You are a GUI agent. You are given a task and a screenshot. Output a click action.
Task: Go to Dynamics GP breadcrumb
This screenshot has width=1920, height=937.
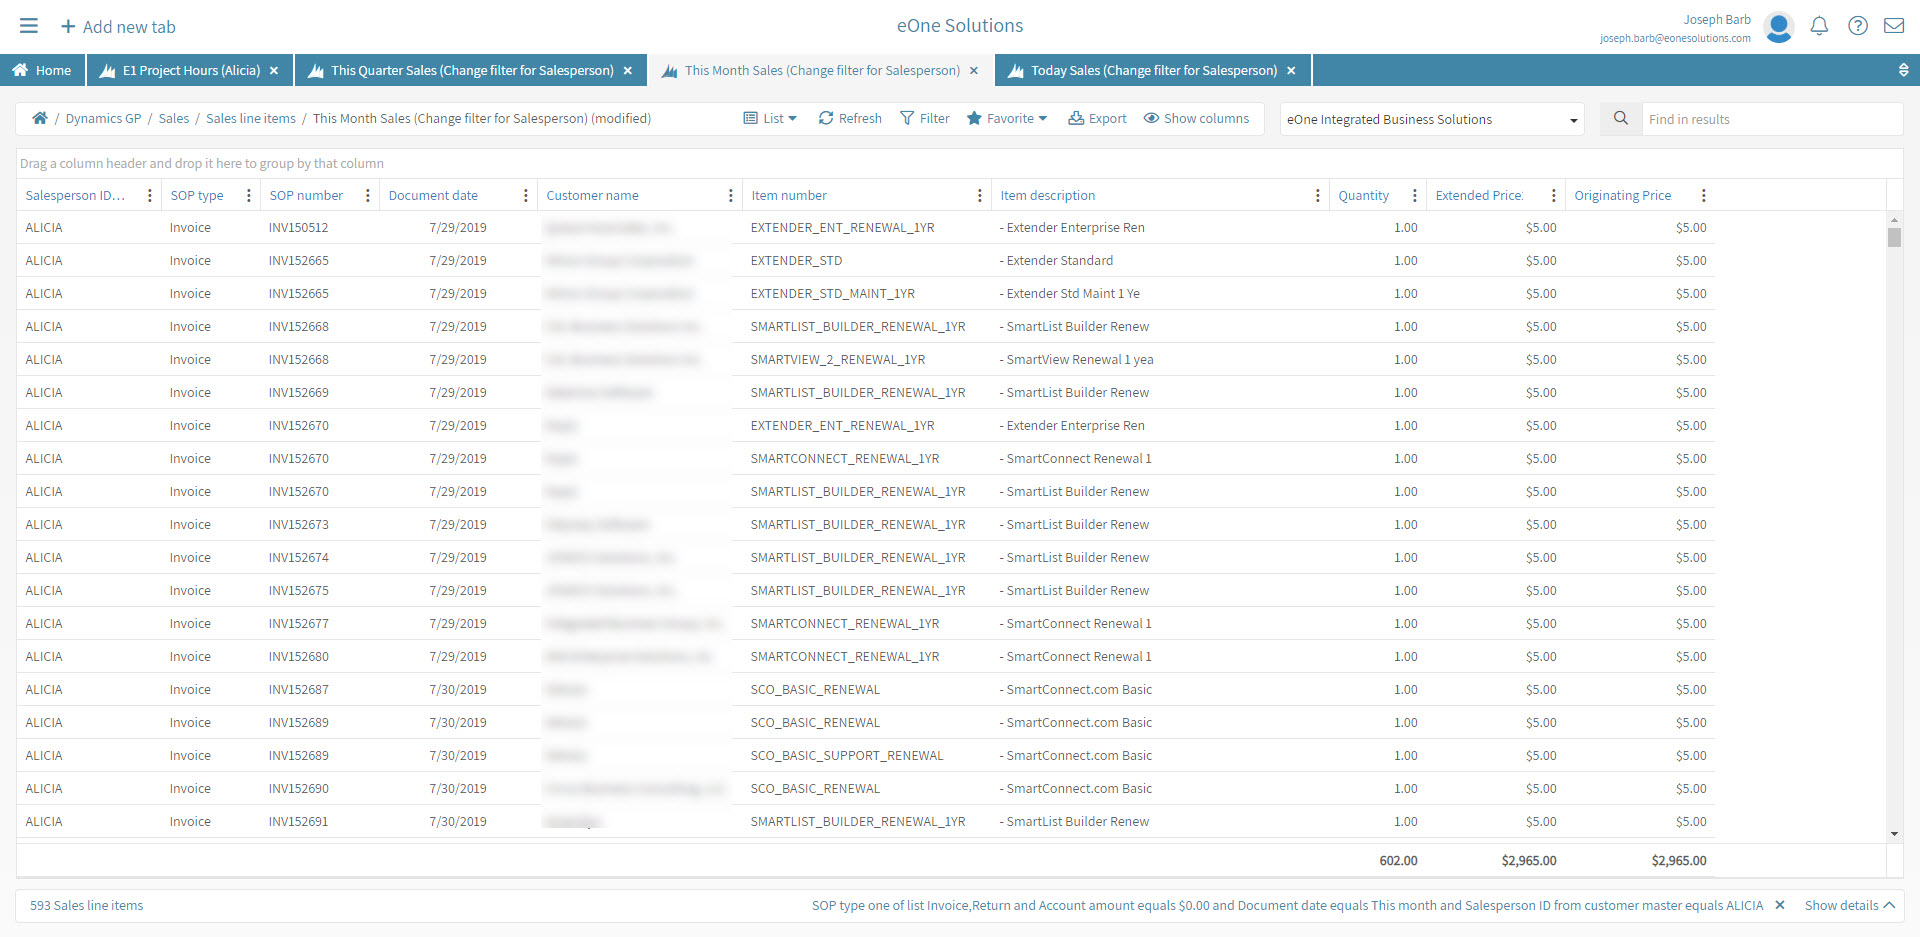pyautogui.click(x=103, y=118)
